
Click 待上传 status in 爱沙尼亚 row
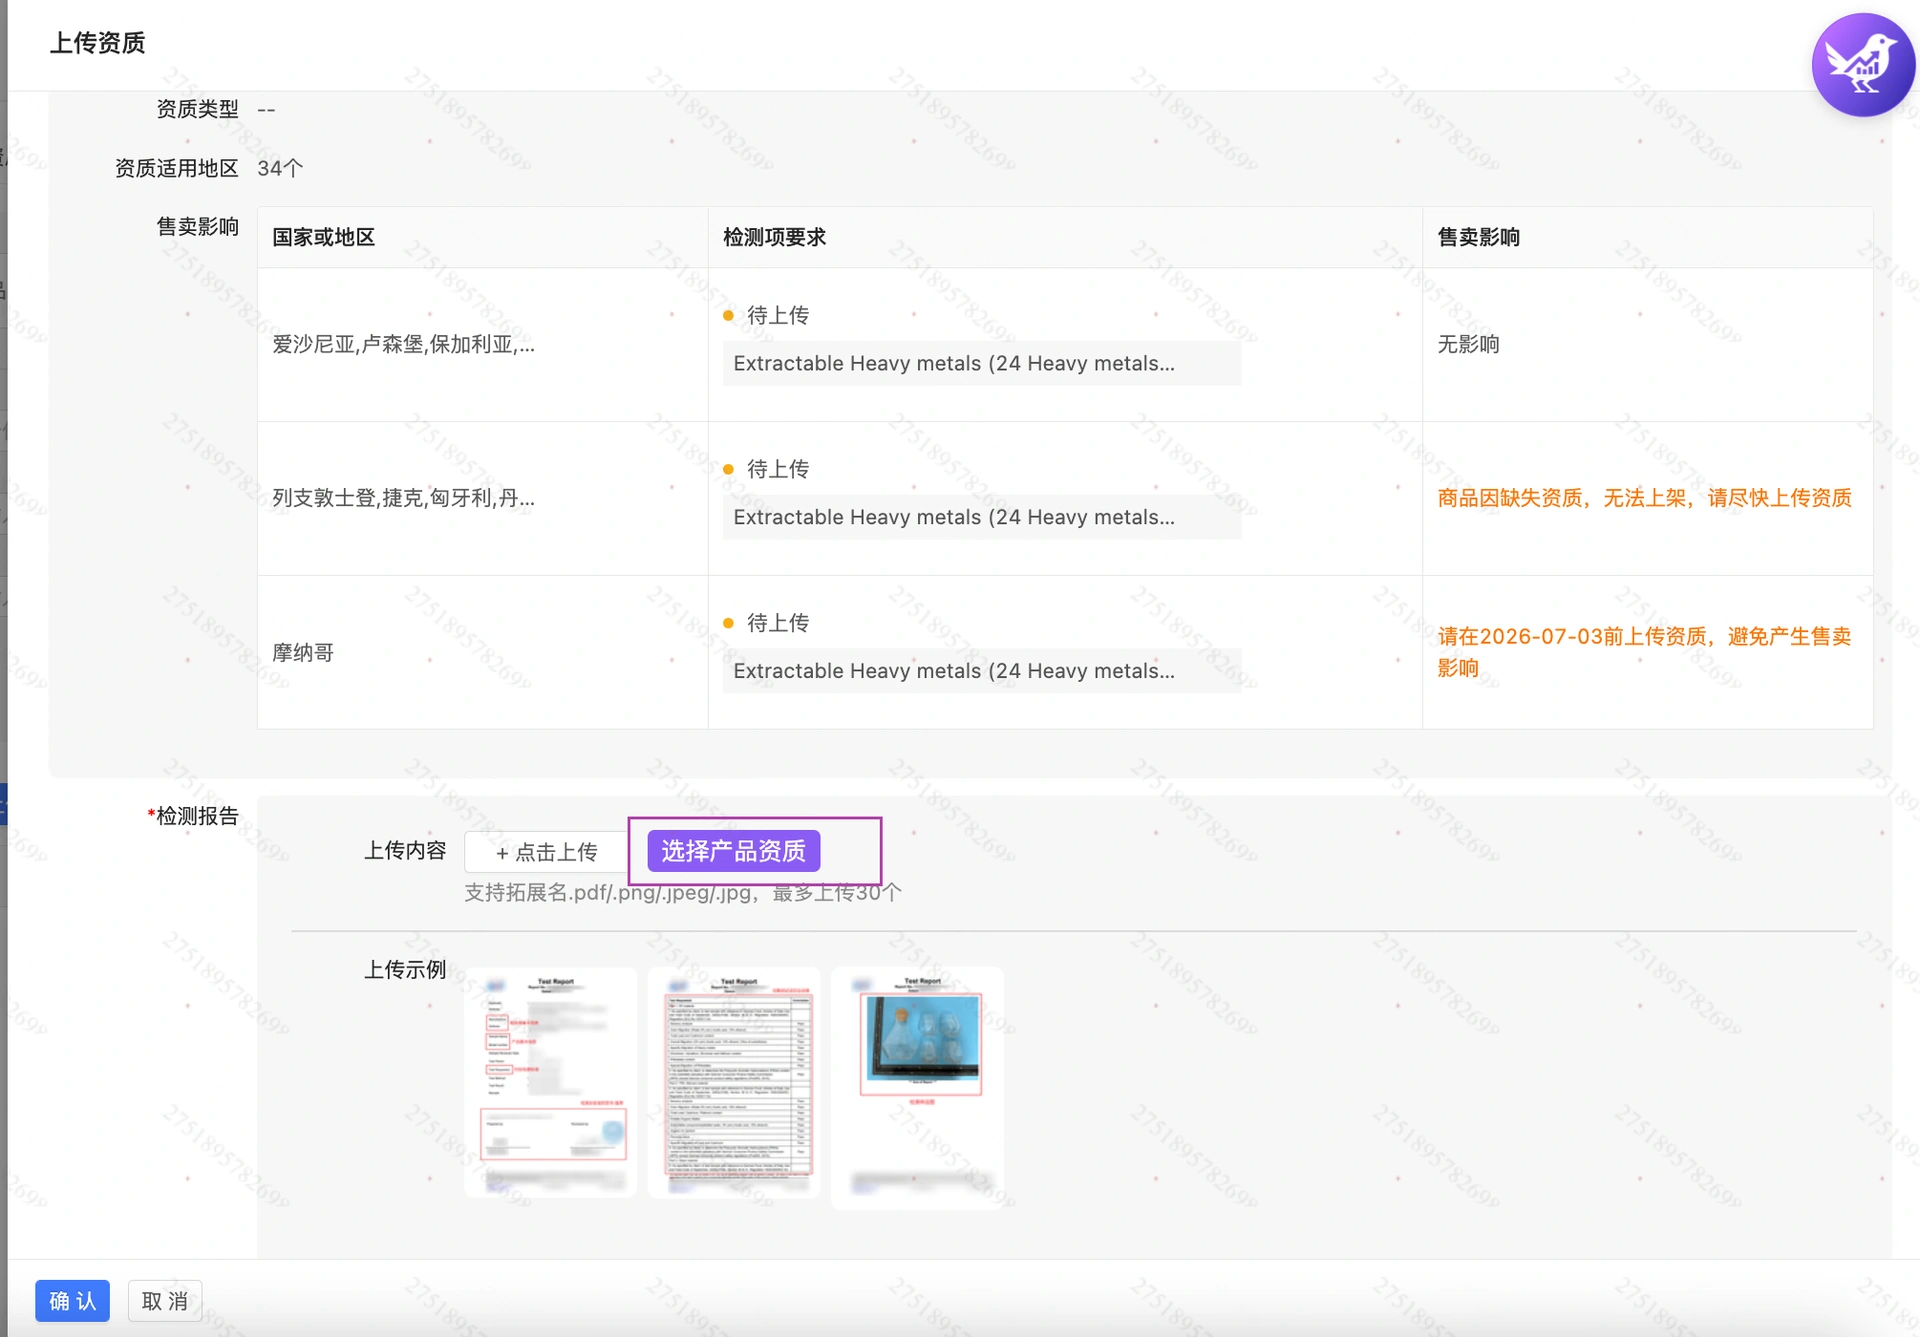[777, 316]
